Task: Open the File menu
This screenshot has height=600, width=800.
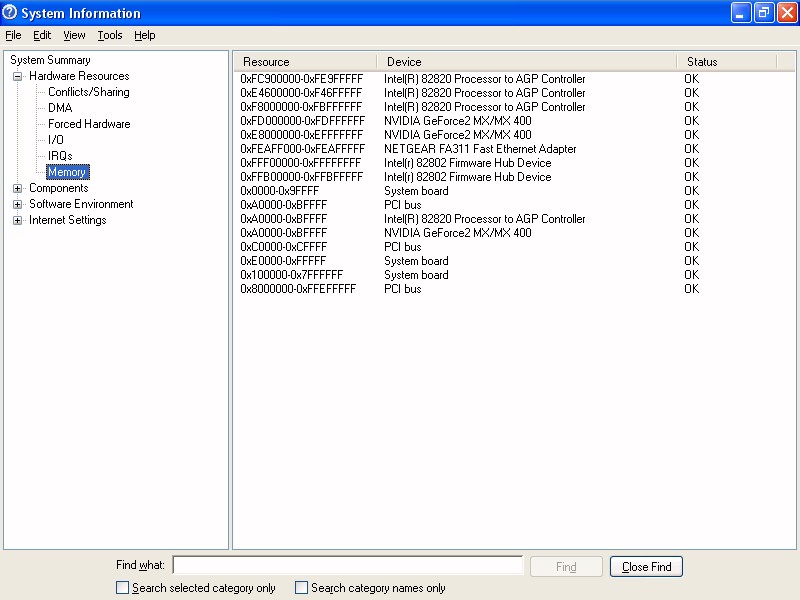Action: pos(13,35)
